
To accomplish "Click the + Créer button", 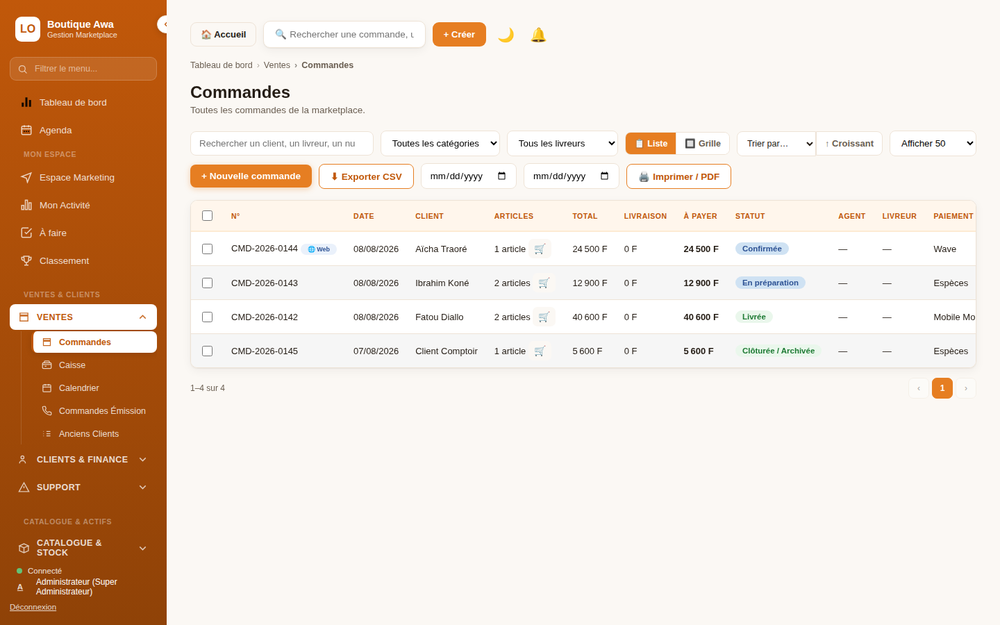I will coord(459,34).
